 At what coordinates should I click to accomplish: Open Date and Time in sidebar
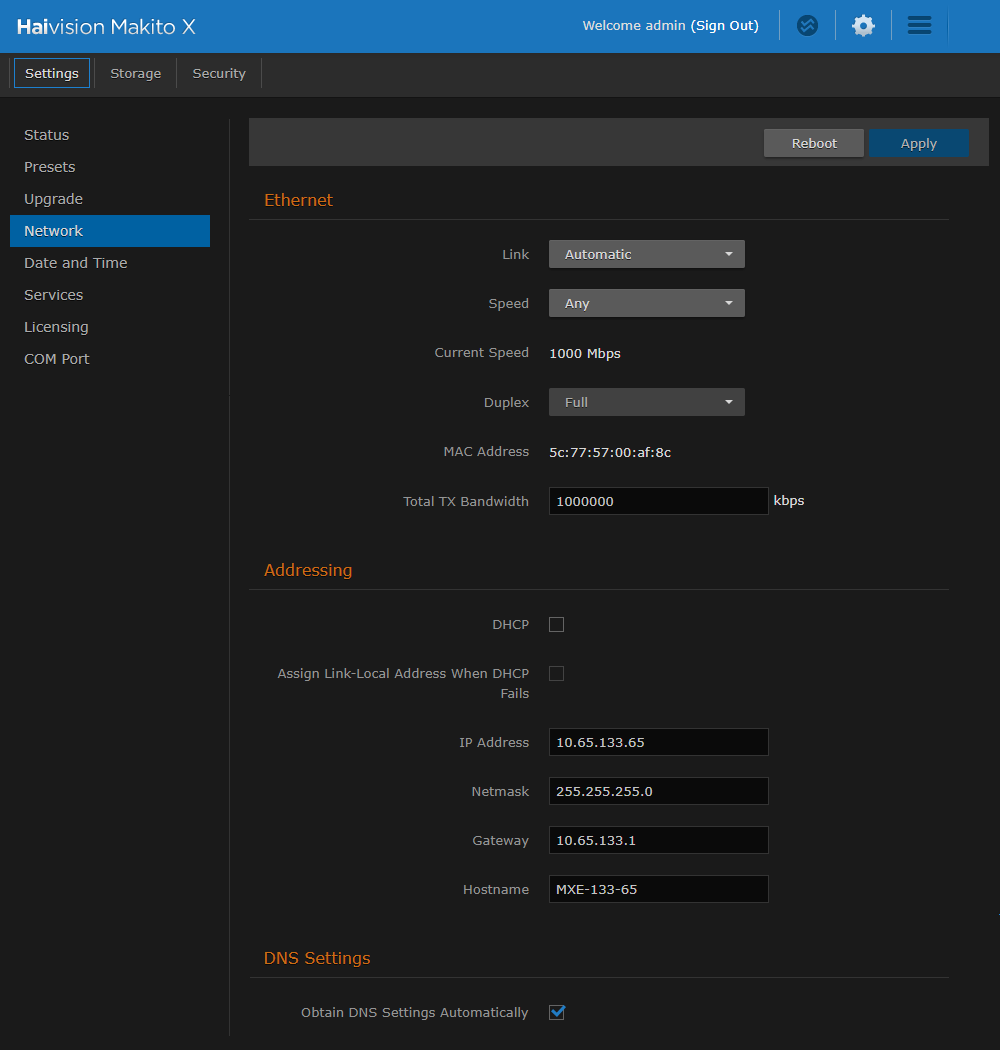pyautogui.click(x=76, y=263)
